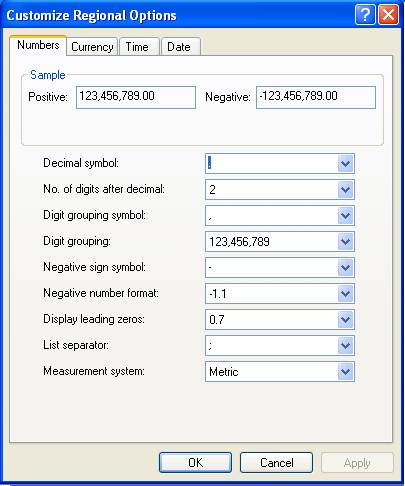Click the Measurement system label
Screen dimensions: 405x486
[94, 371]
